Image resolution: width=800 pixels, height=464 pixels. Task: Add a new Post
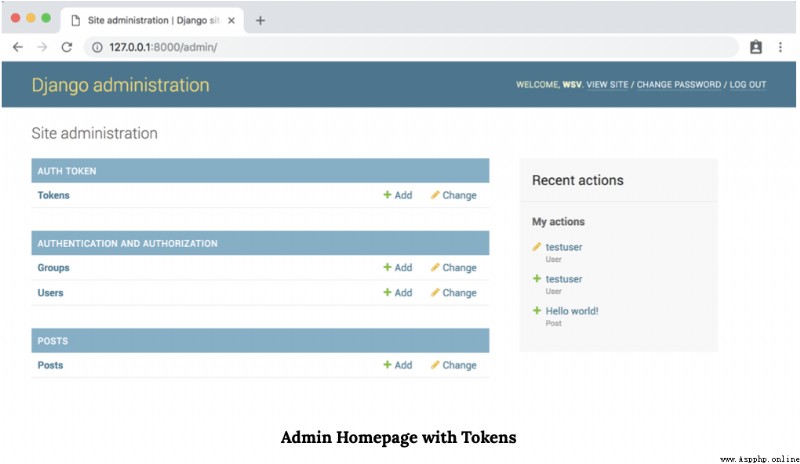[x=398, y=365]
